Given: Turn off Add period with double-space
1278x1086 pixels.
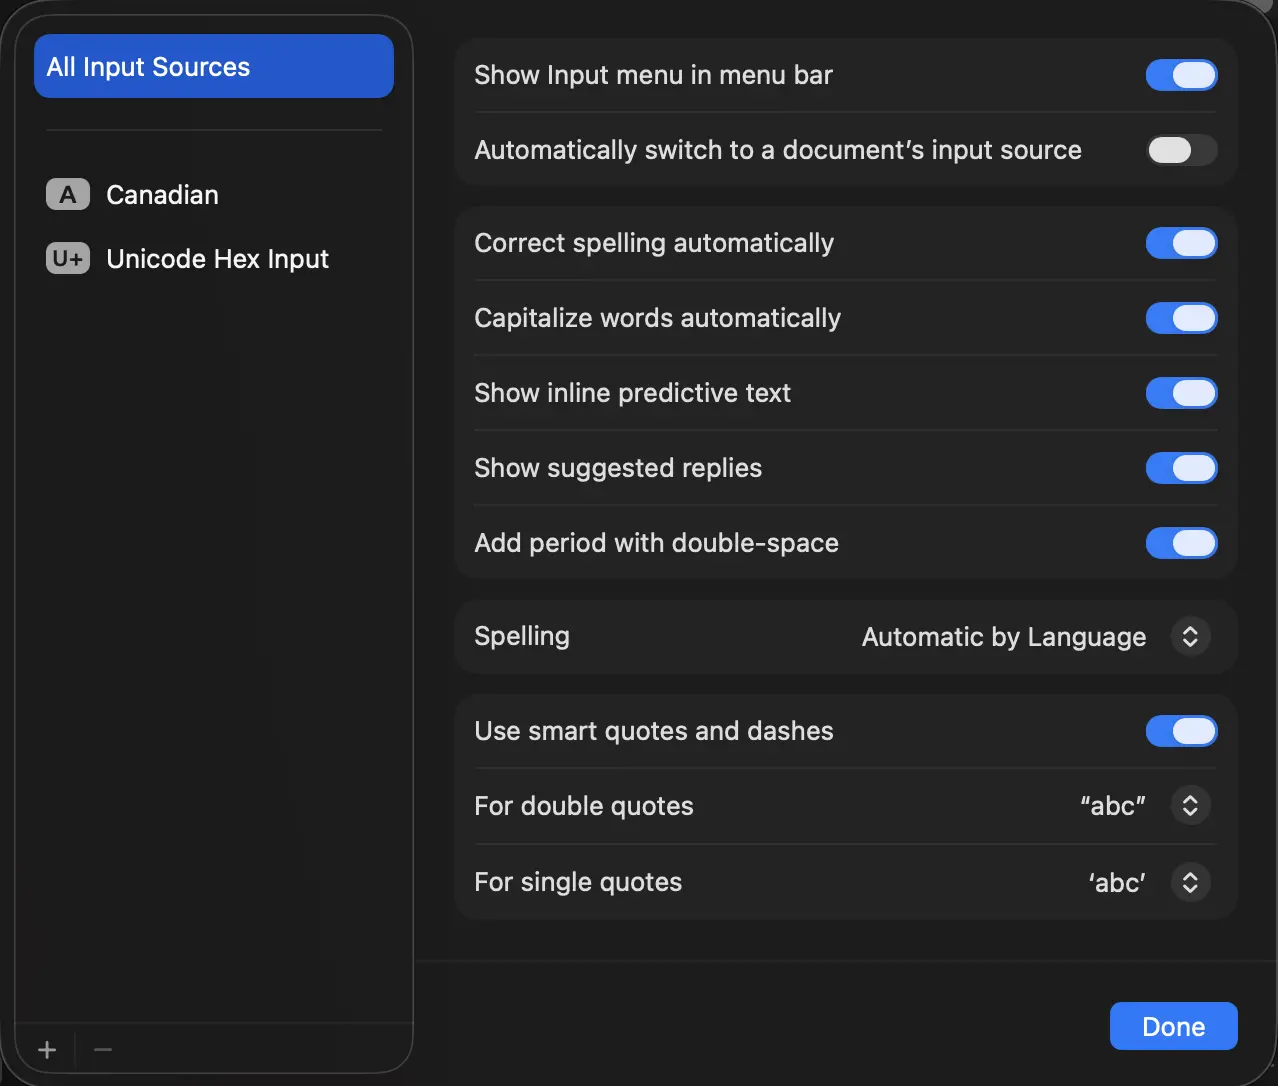Looking at the screenshot, I should pos(1181,543).
